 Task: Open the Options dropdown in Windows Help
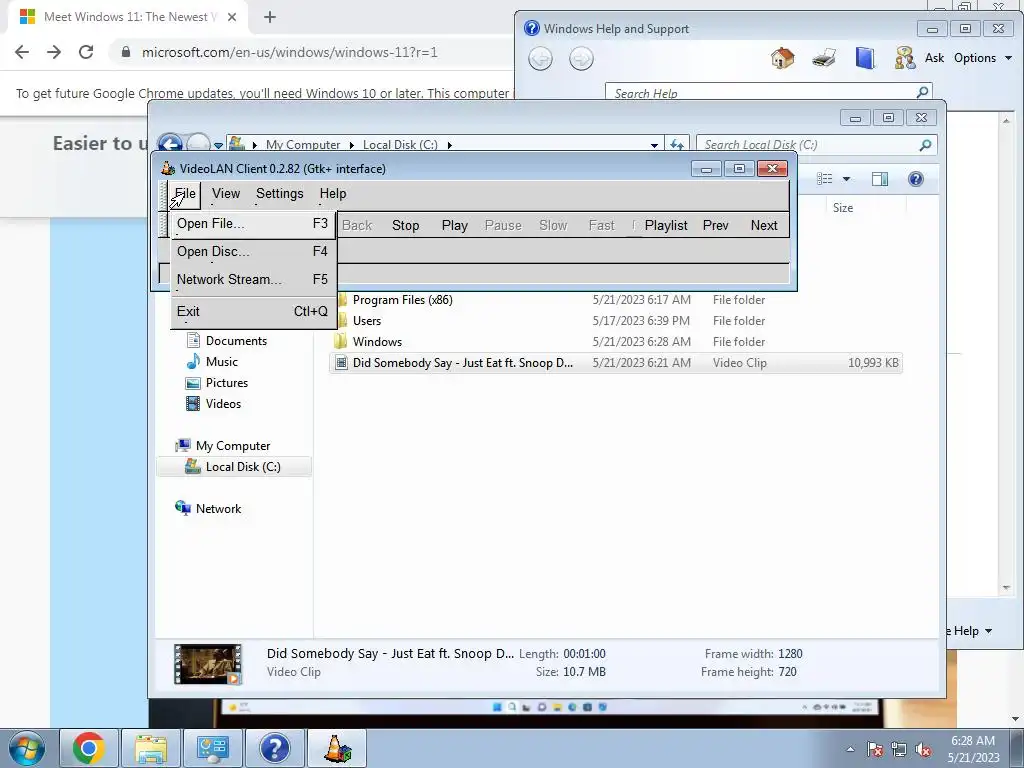983,58
